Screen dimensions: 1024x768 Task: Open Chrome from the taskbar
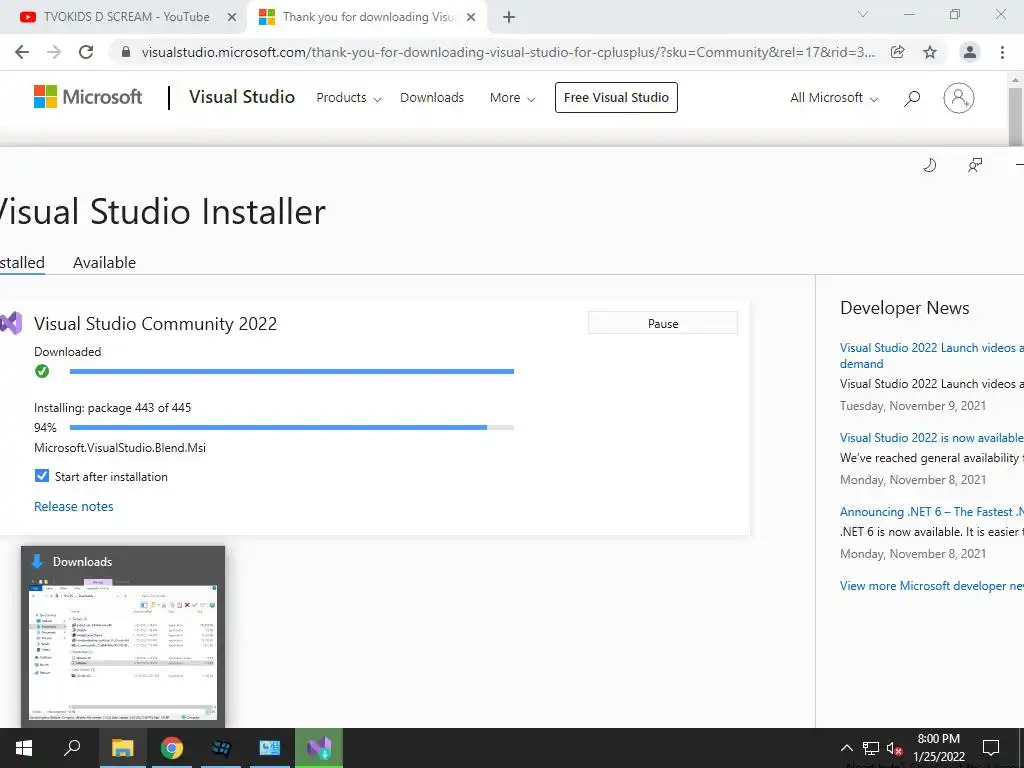tap(172, 748)
